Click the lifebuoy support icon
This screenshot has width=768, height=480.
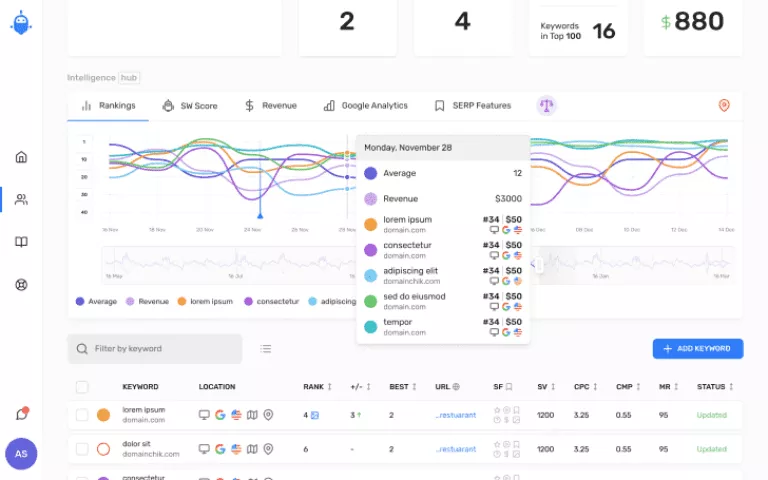pyautogui.click(x=21, y=284)
